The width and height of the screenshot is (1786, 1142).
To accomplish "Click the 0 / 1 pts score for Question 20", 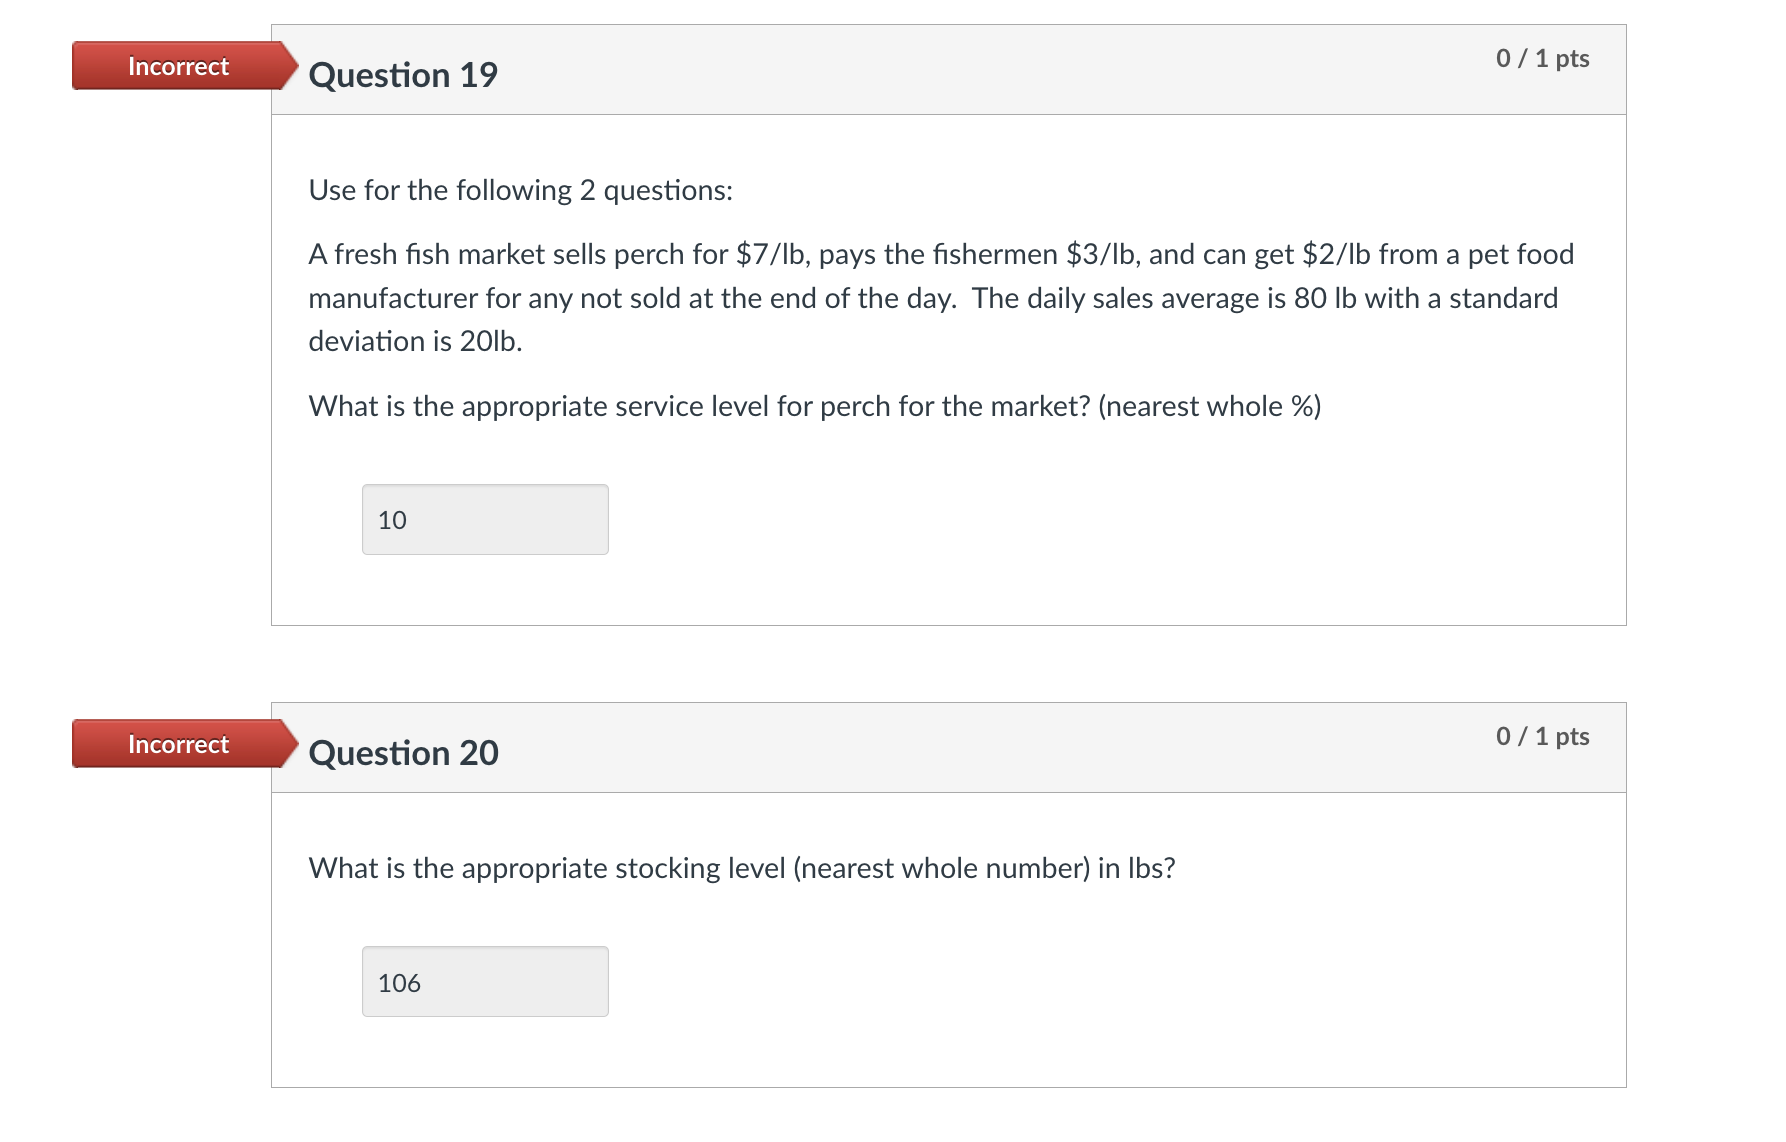I will tap(1542, 736).
